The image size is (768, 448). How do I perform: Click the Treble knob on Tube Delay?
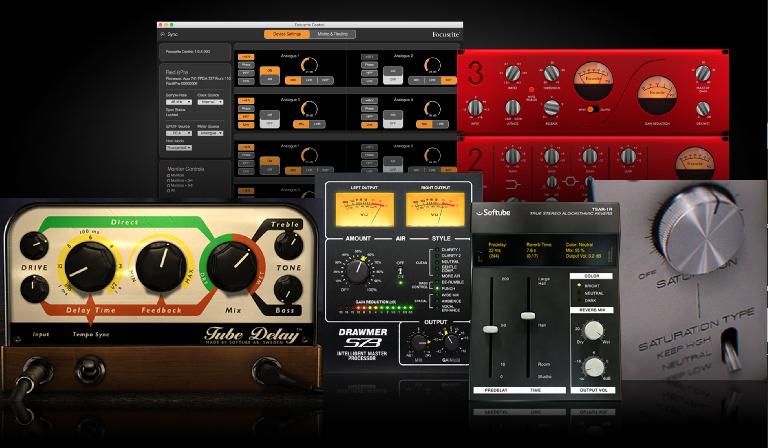(x=288, y=245)
